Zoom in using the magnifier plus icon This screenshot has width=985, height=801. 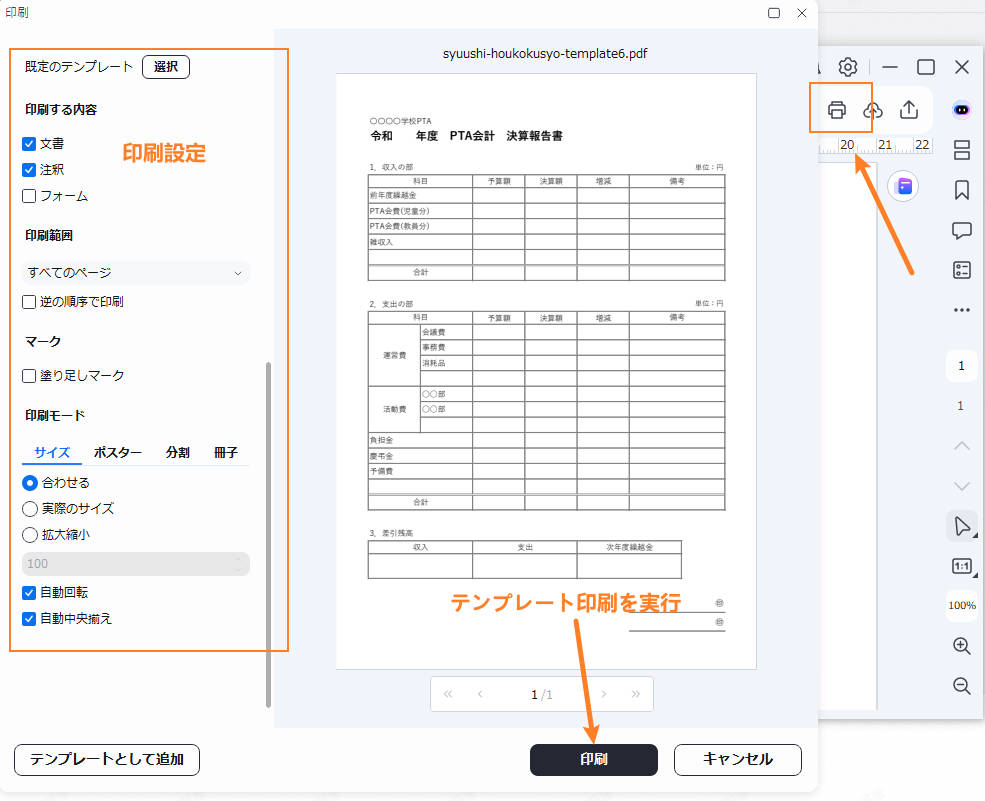[x=961, y=646]
